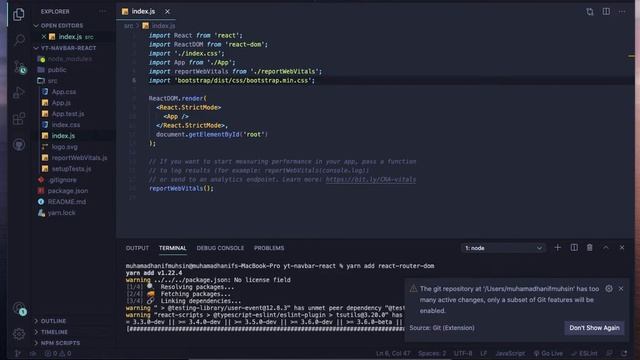Click Explorer more actions ellipsis
The height and width of the screenshot is (360, 640).
tap(102, 11)
